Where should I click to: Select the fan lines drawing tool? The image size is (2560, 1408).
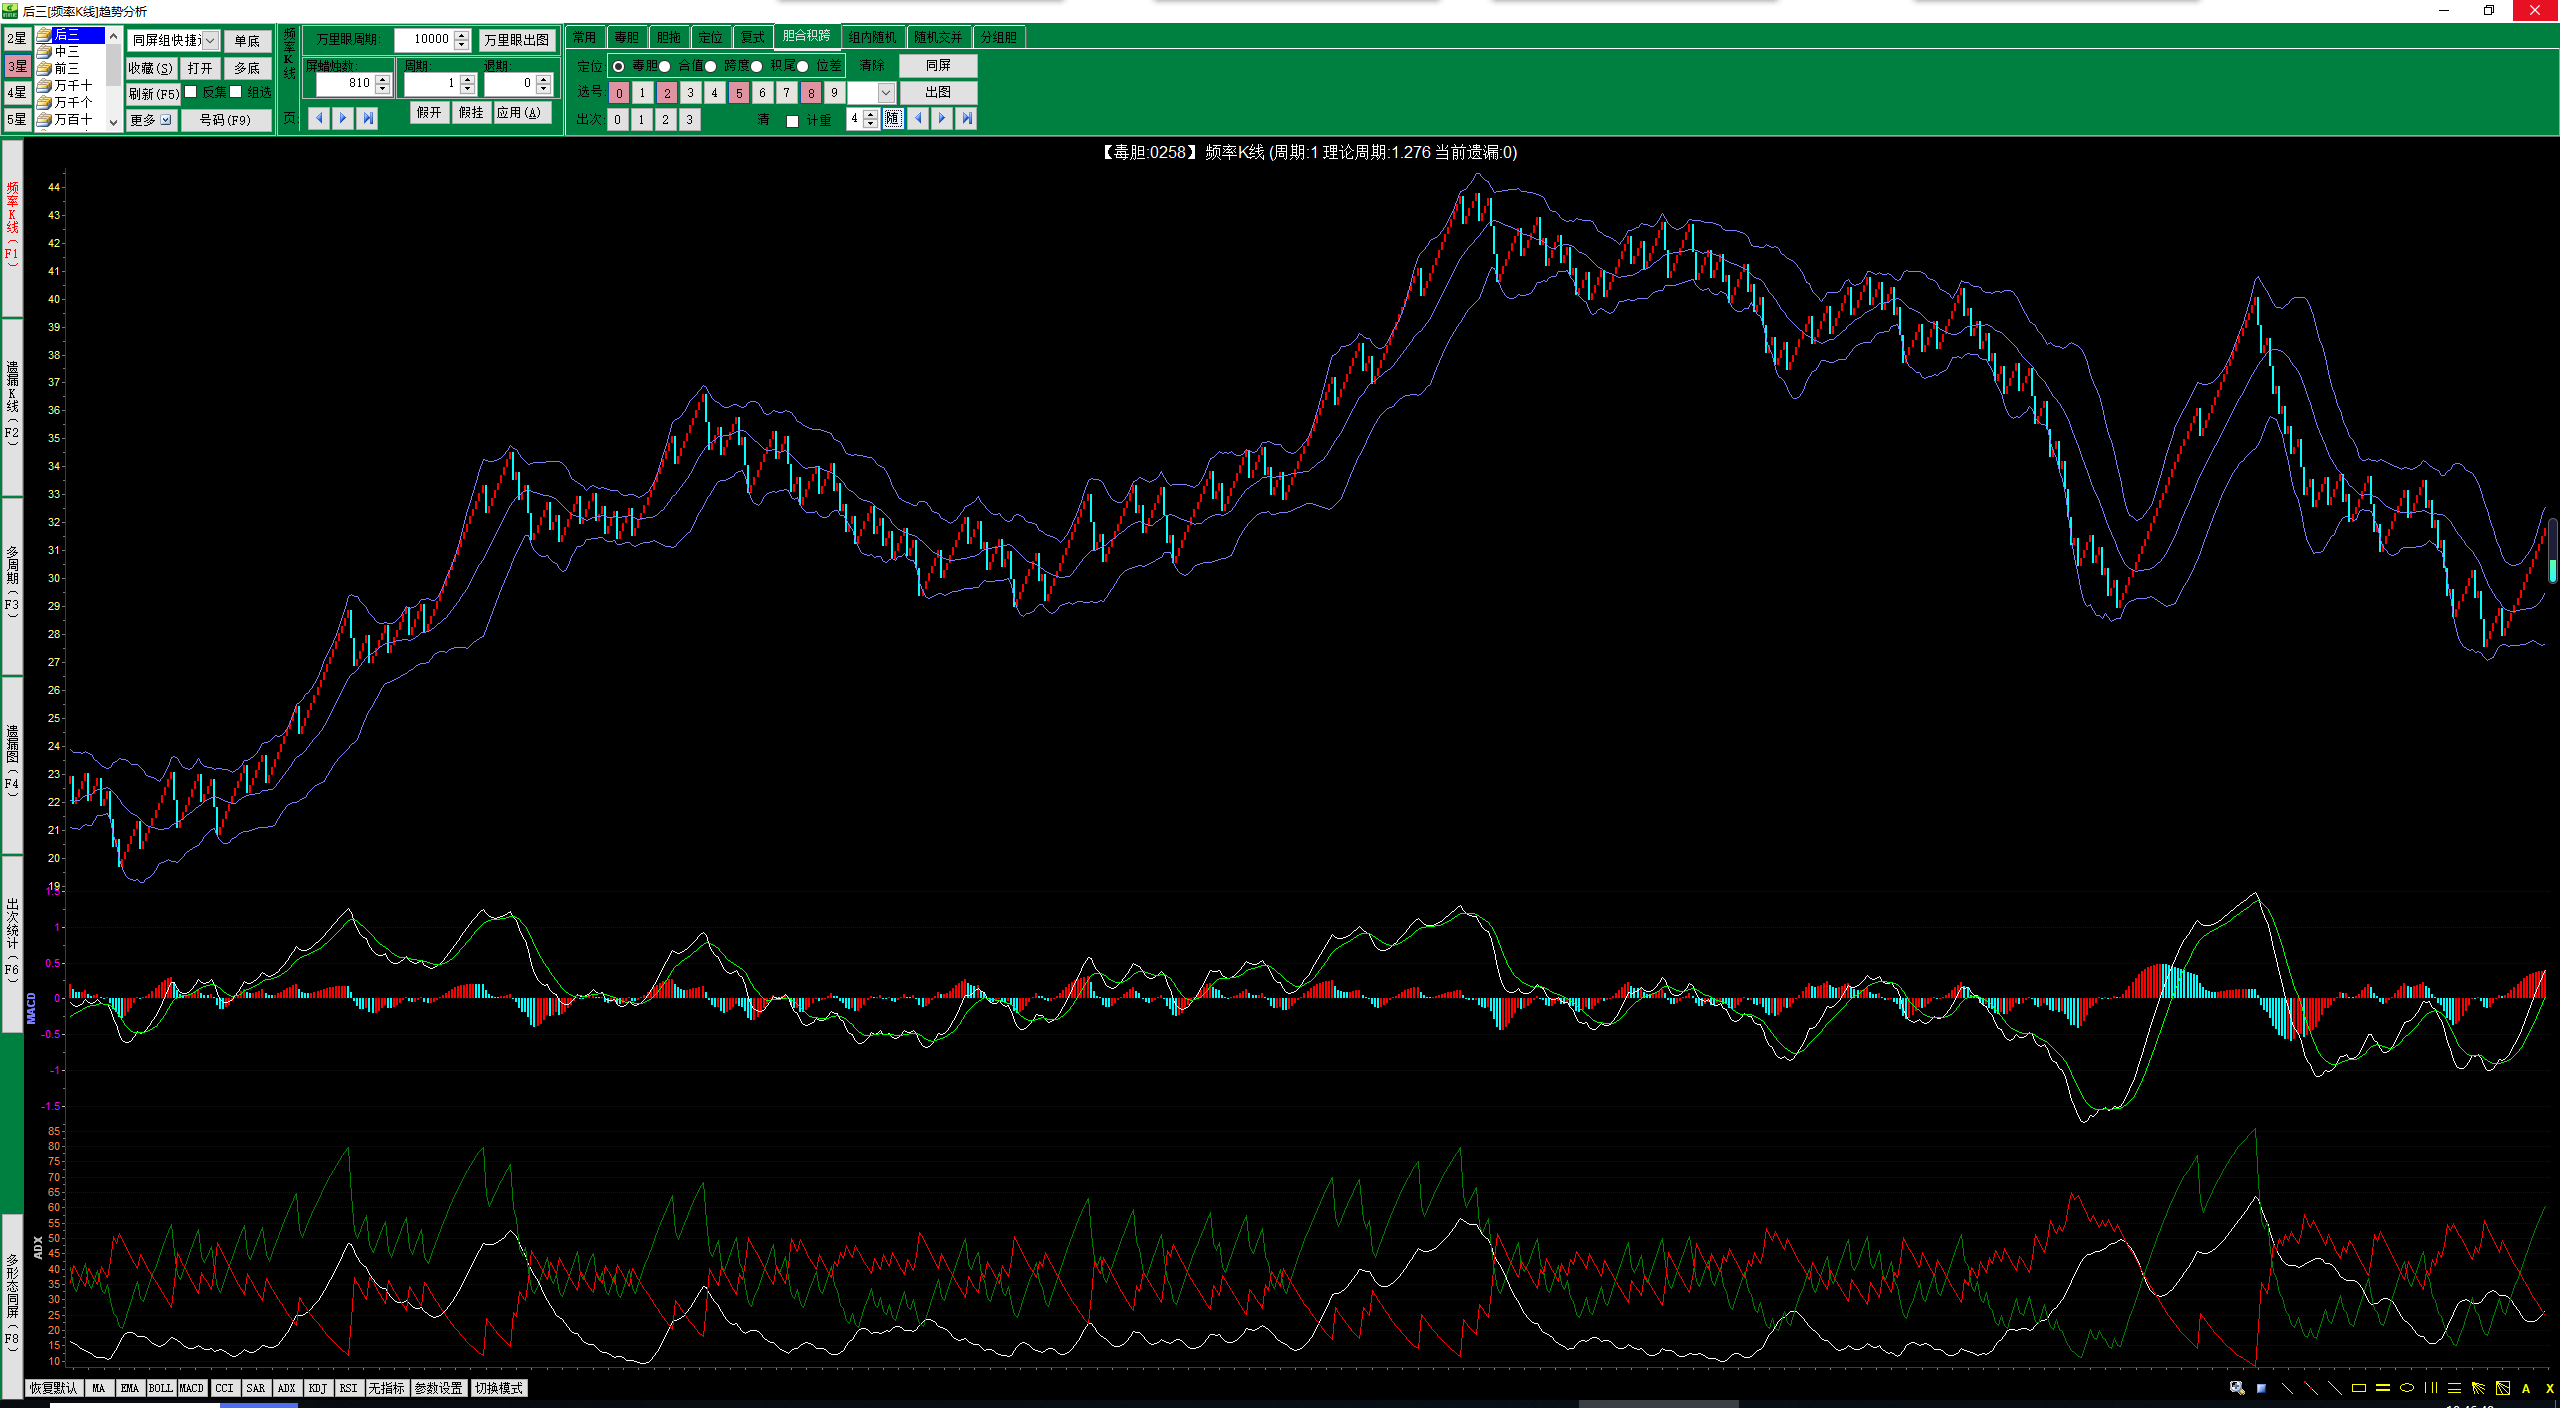(x=2478, y=1388)
